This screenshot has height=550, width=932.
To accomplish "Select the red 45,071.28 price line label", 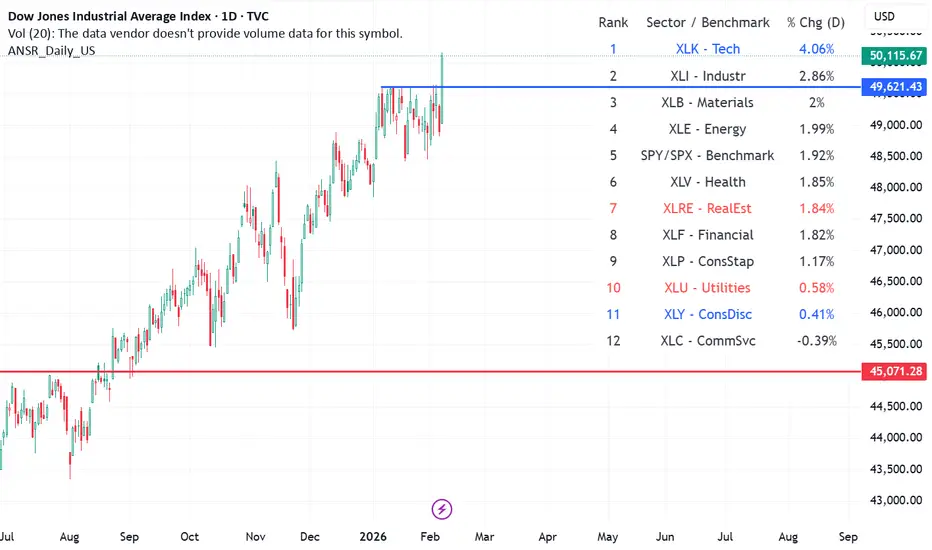I will pos(894,371).
